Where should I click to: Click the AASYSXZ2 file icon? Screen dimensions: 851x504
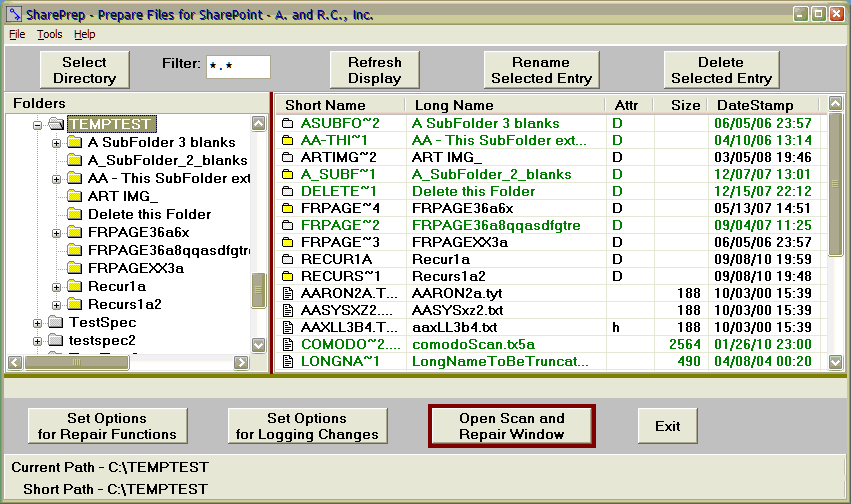click(x=288, y=310)
